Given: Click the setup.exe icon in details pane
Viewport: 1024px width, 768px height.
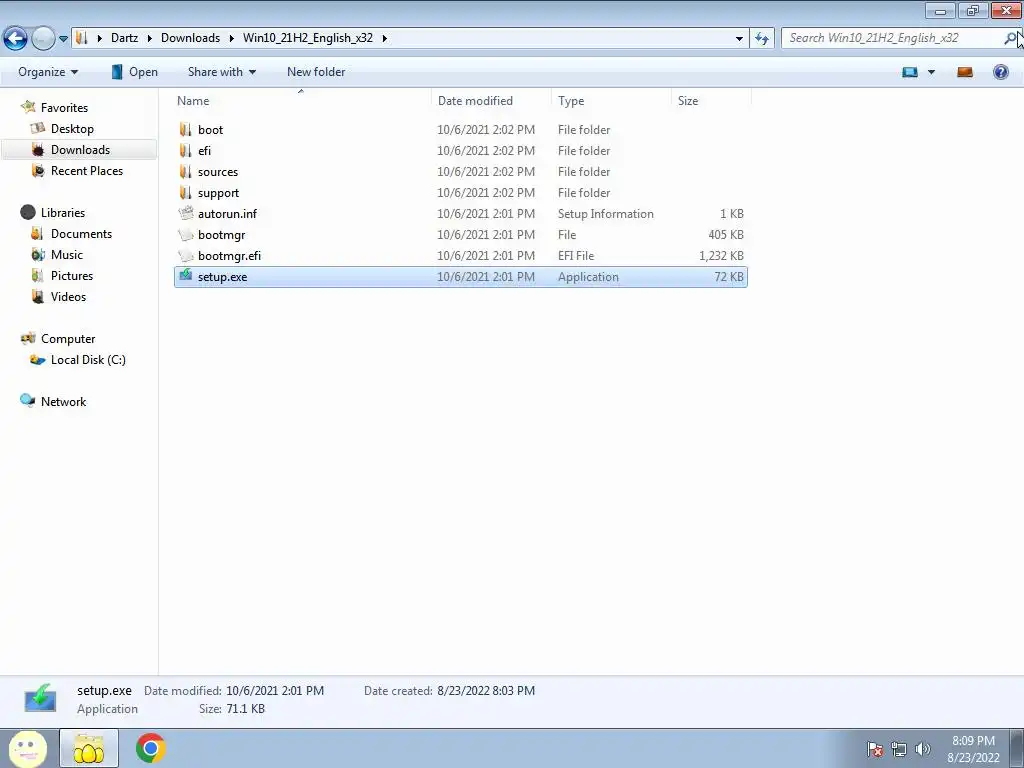Looking at the screenshot, I should [40, 698].
